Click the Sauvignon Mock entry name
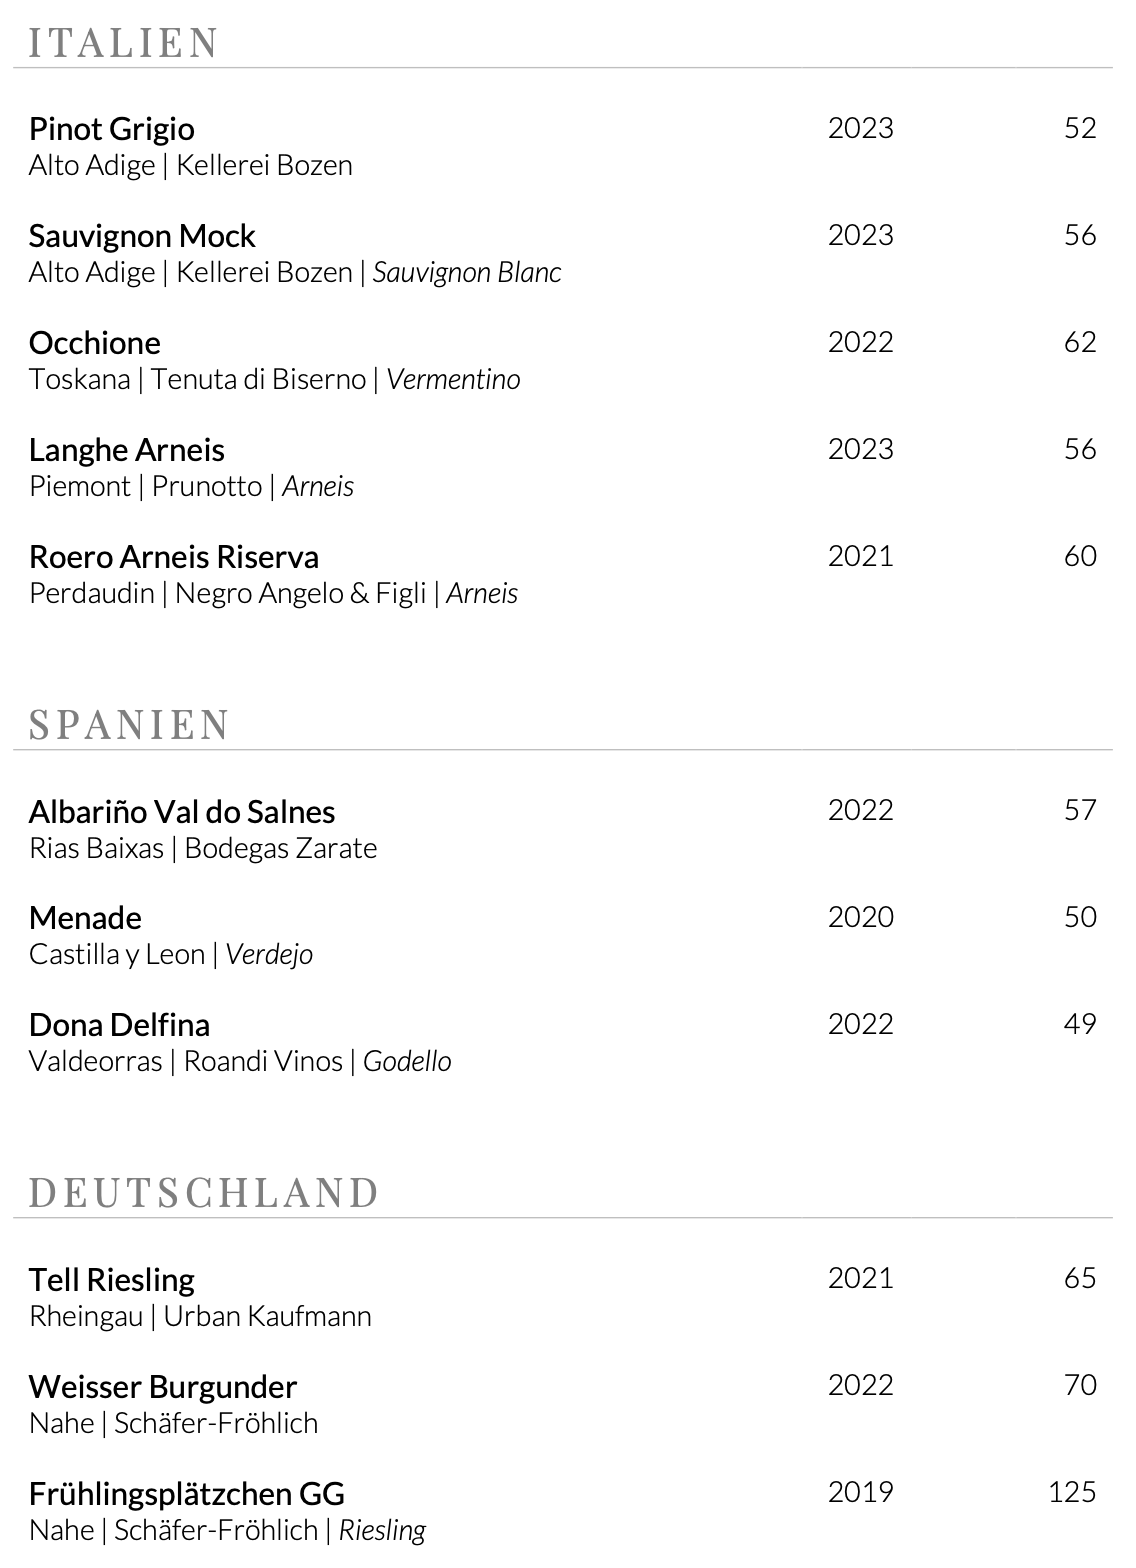 pyautogui.click(x=142, y=236)
